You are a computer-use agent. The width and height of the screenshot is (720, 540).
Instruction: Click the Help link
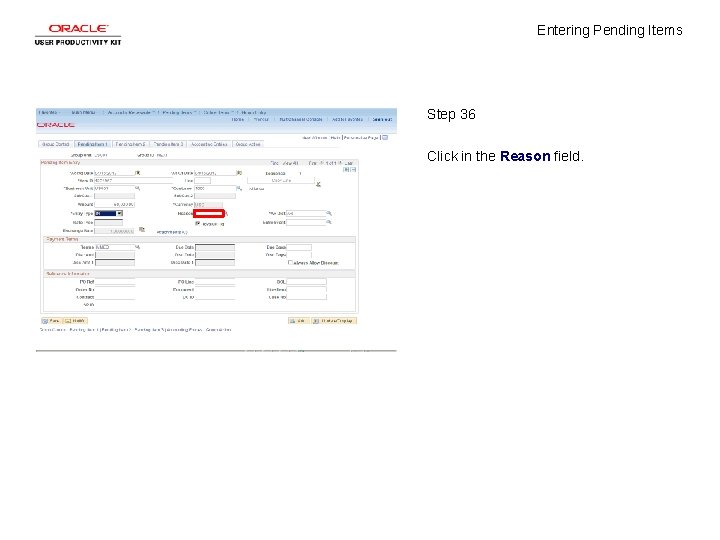(x=335, y=138)
